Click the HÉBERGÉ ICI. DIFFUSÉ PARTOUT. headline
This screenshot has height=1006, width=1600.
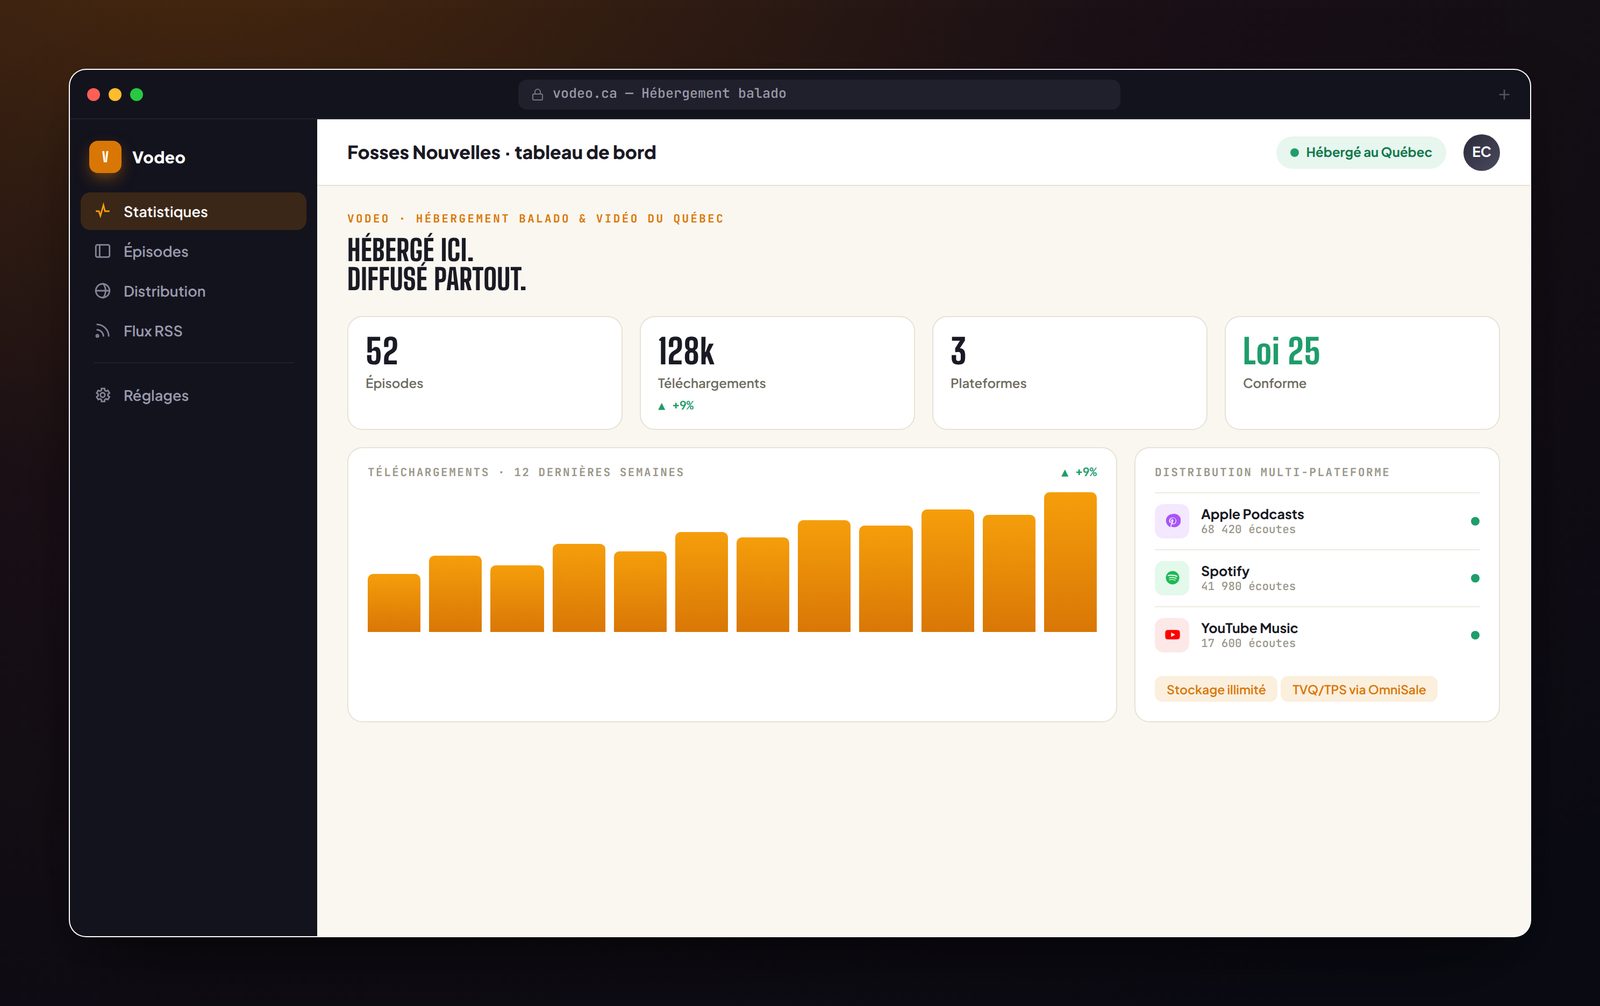436,264
